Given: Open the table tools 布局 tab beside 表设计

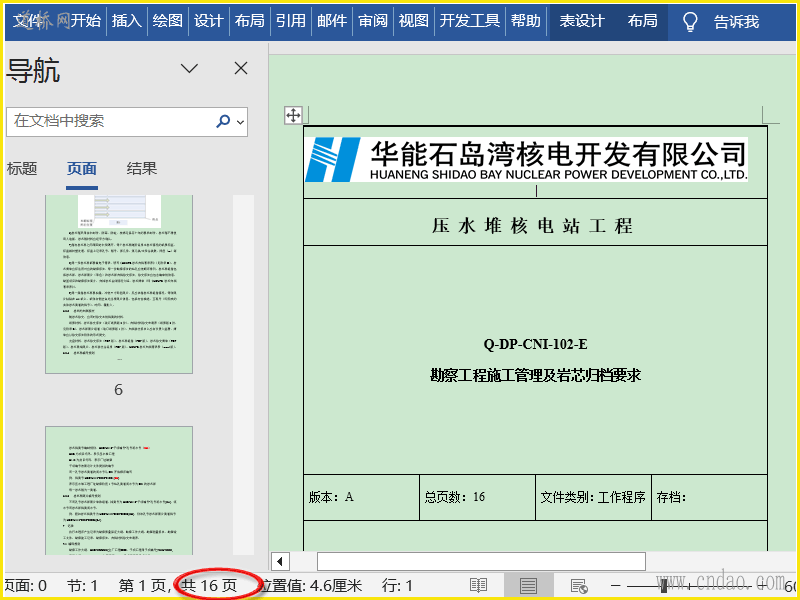Looking at the screenshot, I should click(x=642, y=21).
